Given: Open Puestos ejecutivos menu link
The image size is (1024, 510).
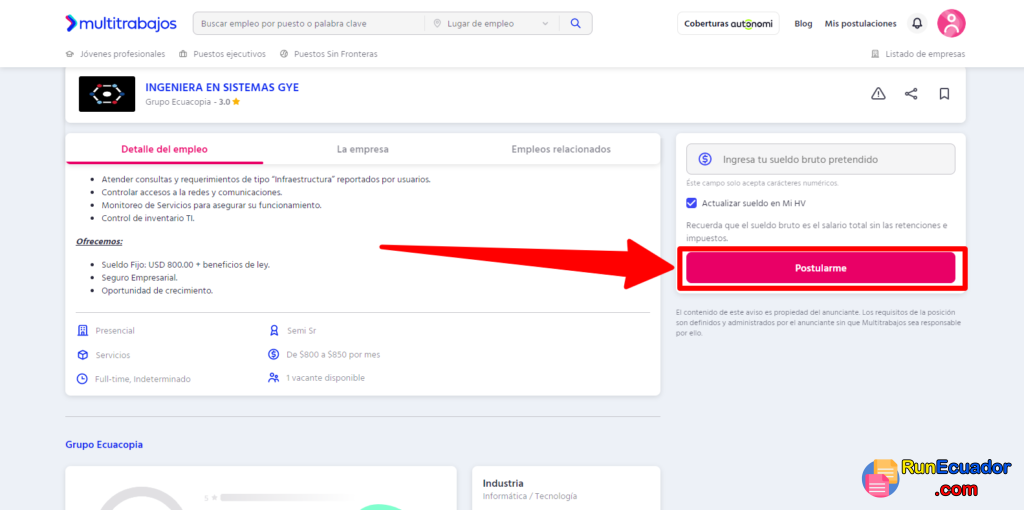Looking at the screenshot, I should click(229, 54).
